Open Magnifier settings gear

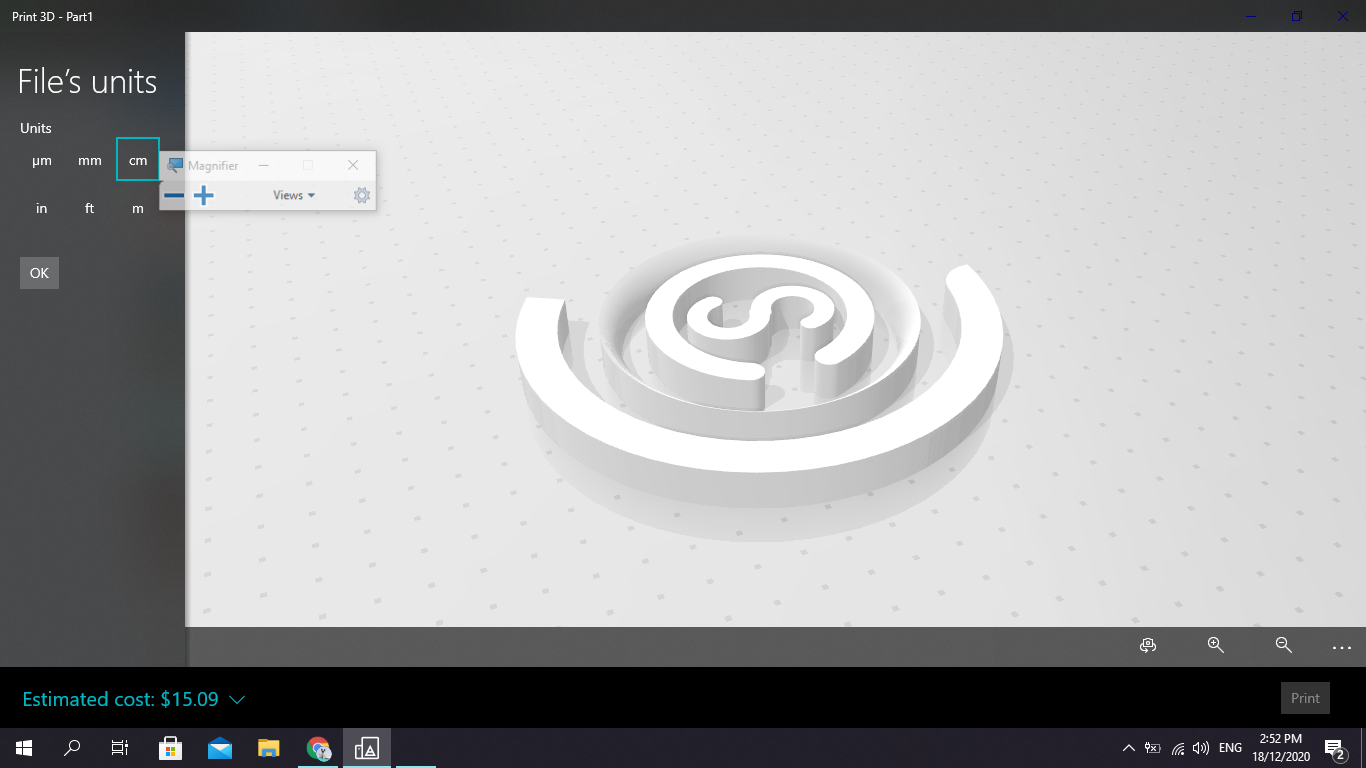362,195
